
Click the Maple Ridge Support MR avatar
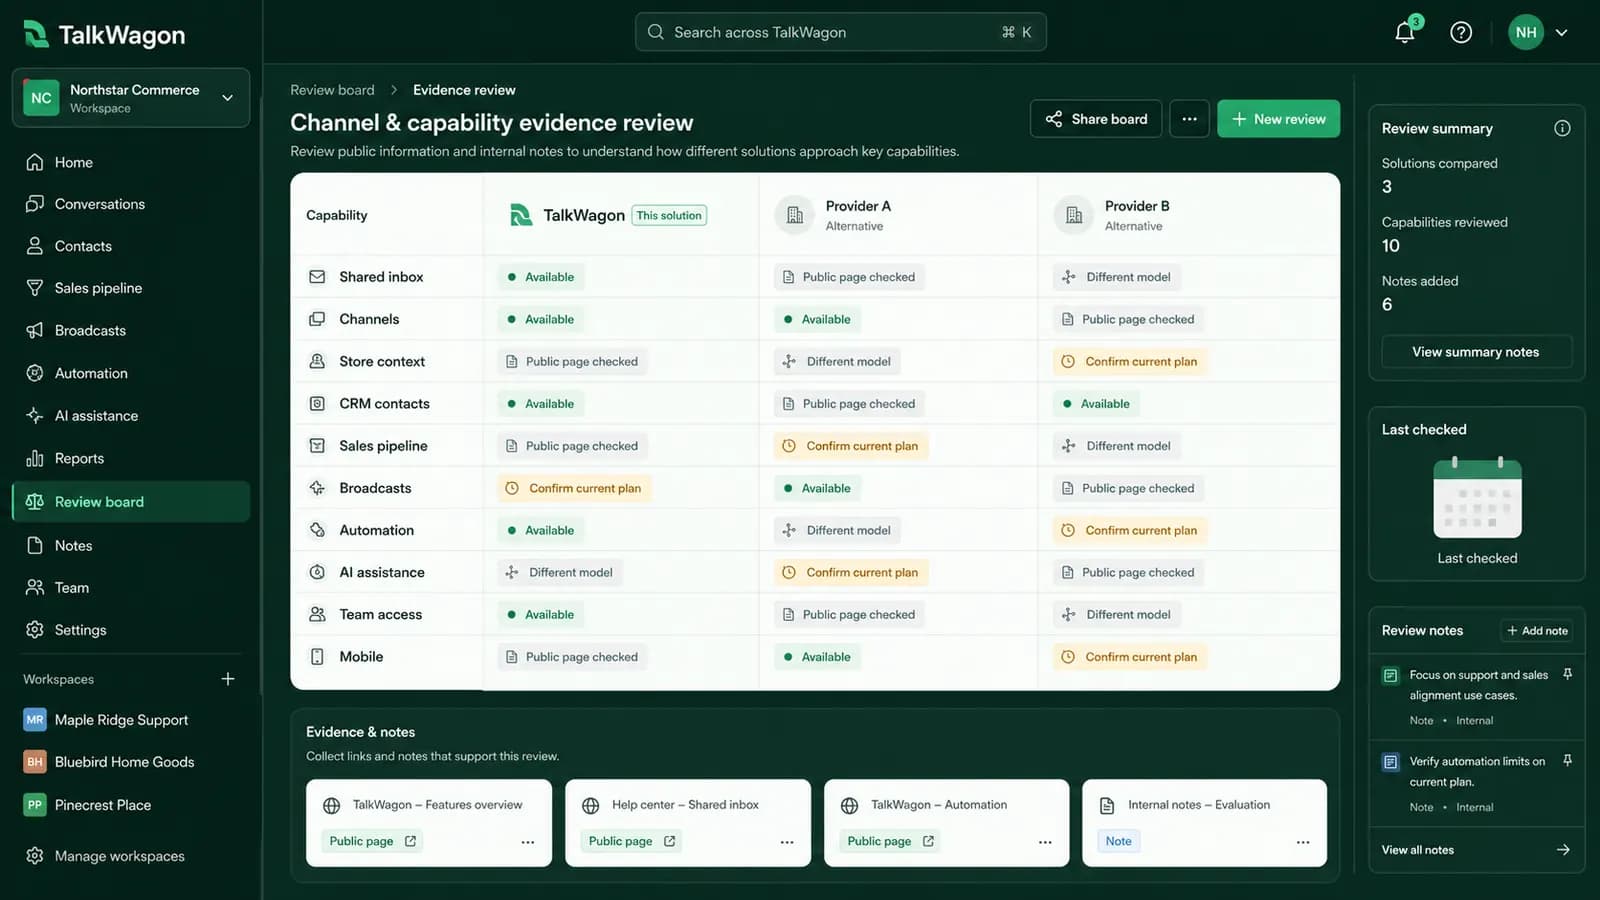point(35,720)
